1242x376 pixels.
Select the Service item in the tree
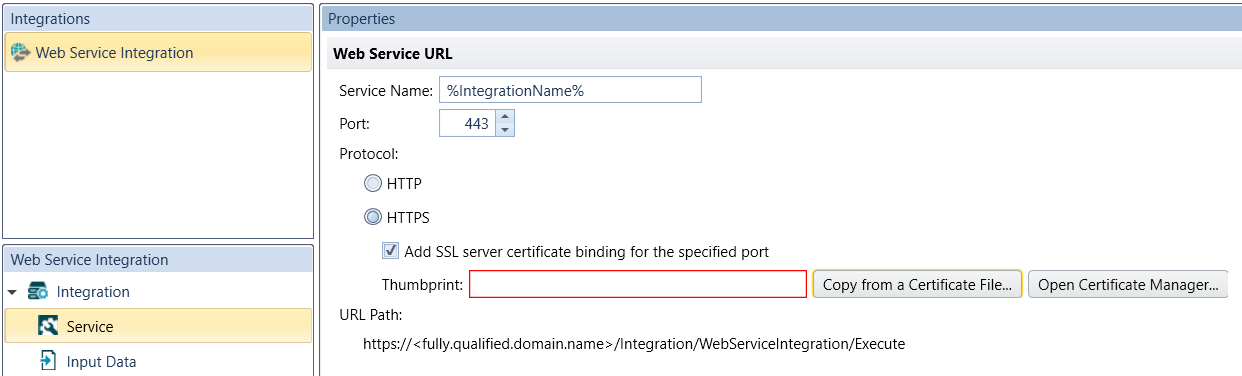point(158,326)
